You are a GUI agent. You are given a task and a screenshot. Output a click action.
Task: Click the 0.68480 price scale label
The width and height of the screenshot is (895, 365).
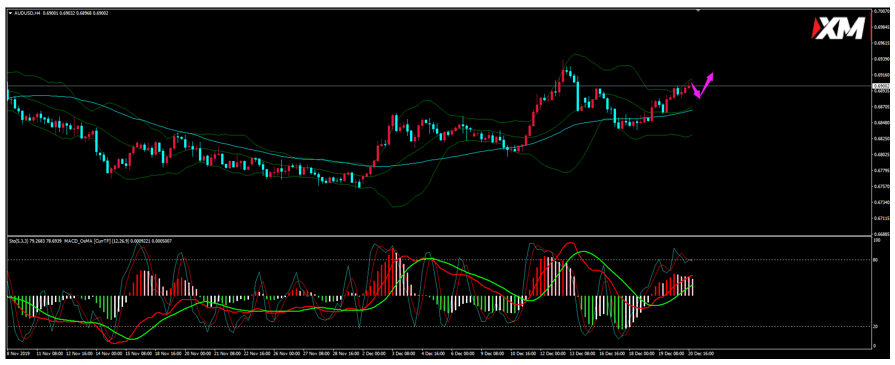(x=881, y=122)
